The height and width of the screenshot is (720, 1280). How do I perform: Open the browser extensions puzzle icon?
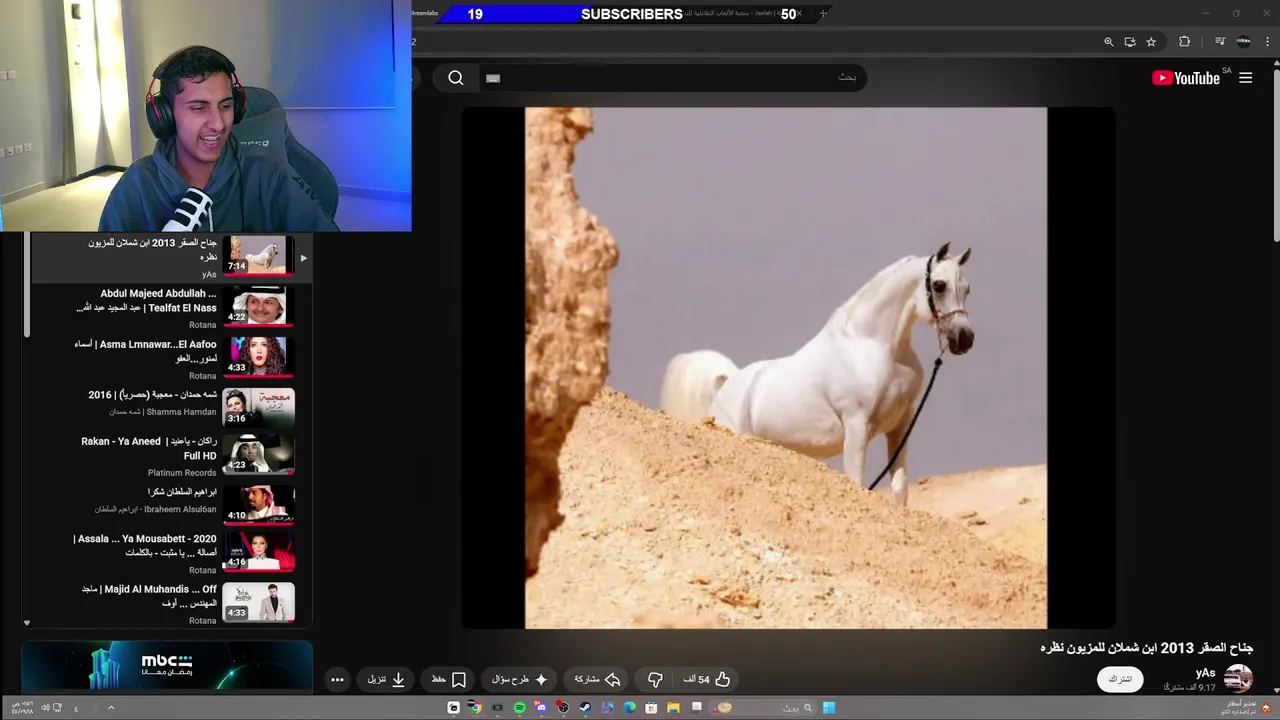[1185, 42]
